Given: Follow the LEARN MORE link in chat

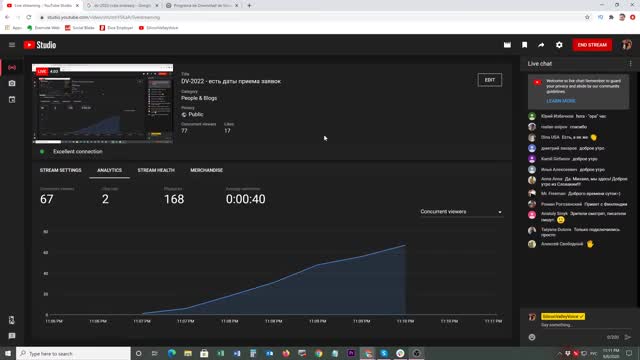Looking at the screenshot, I should [561, 101].
